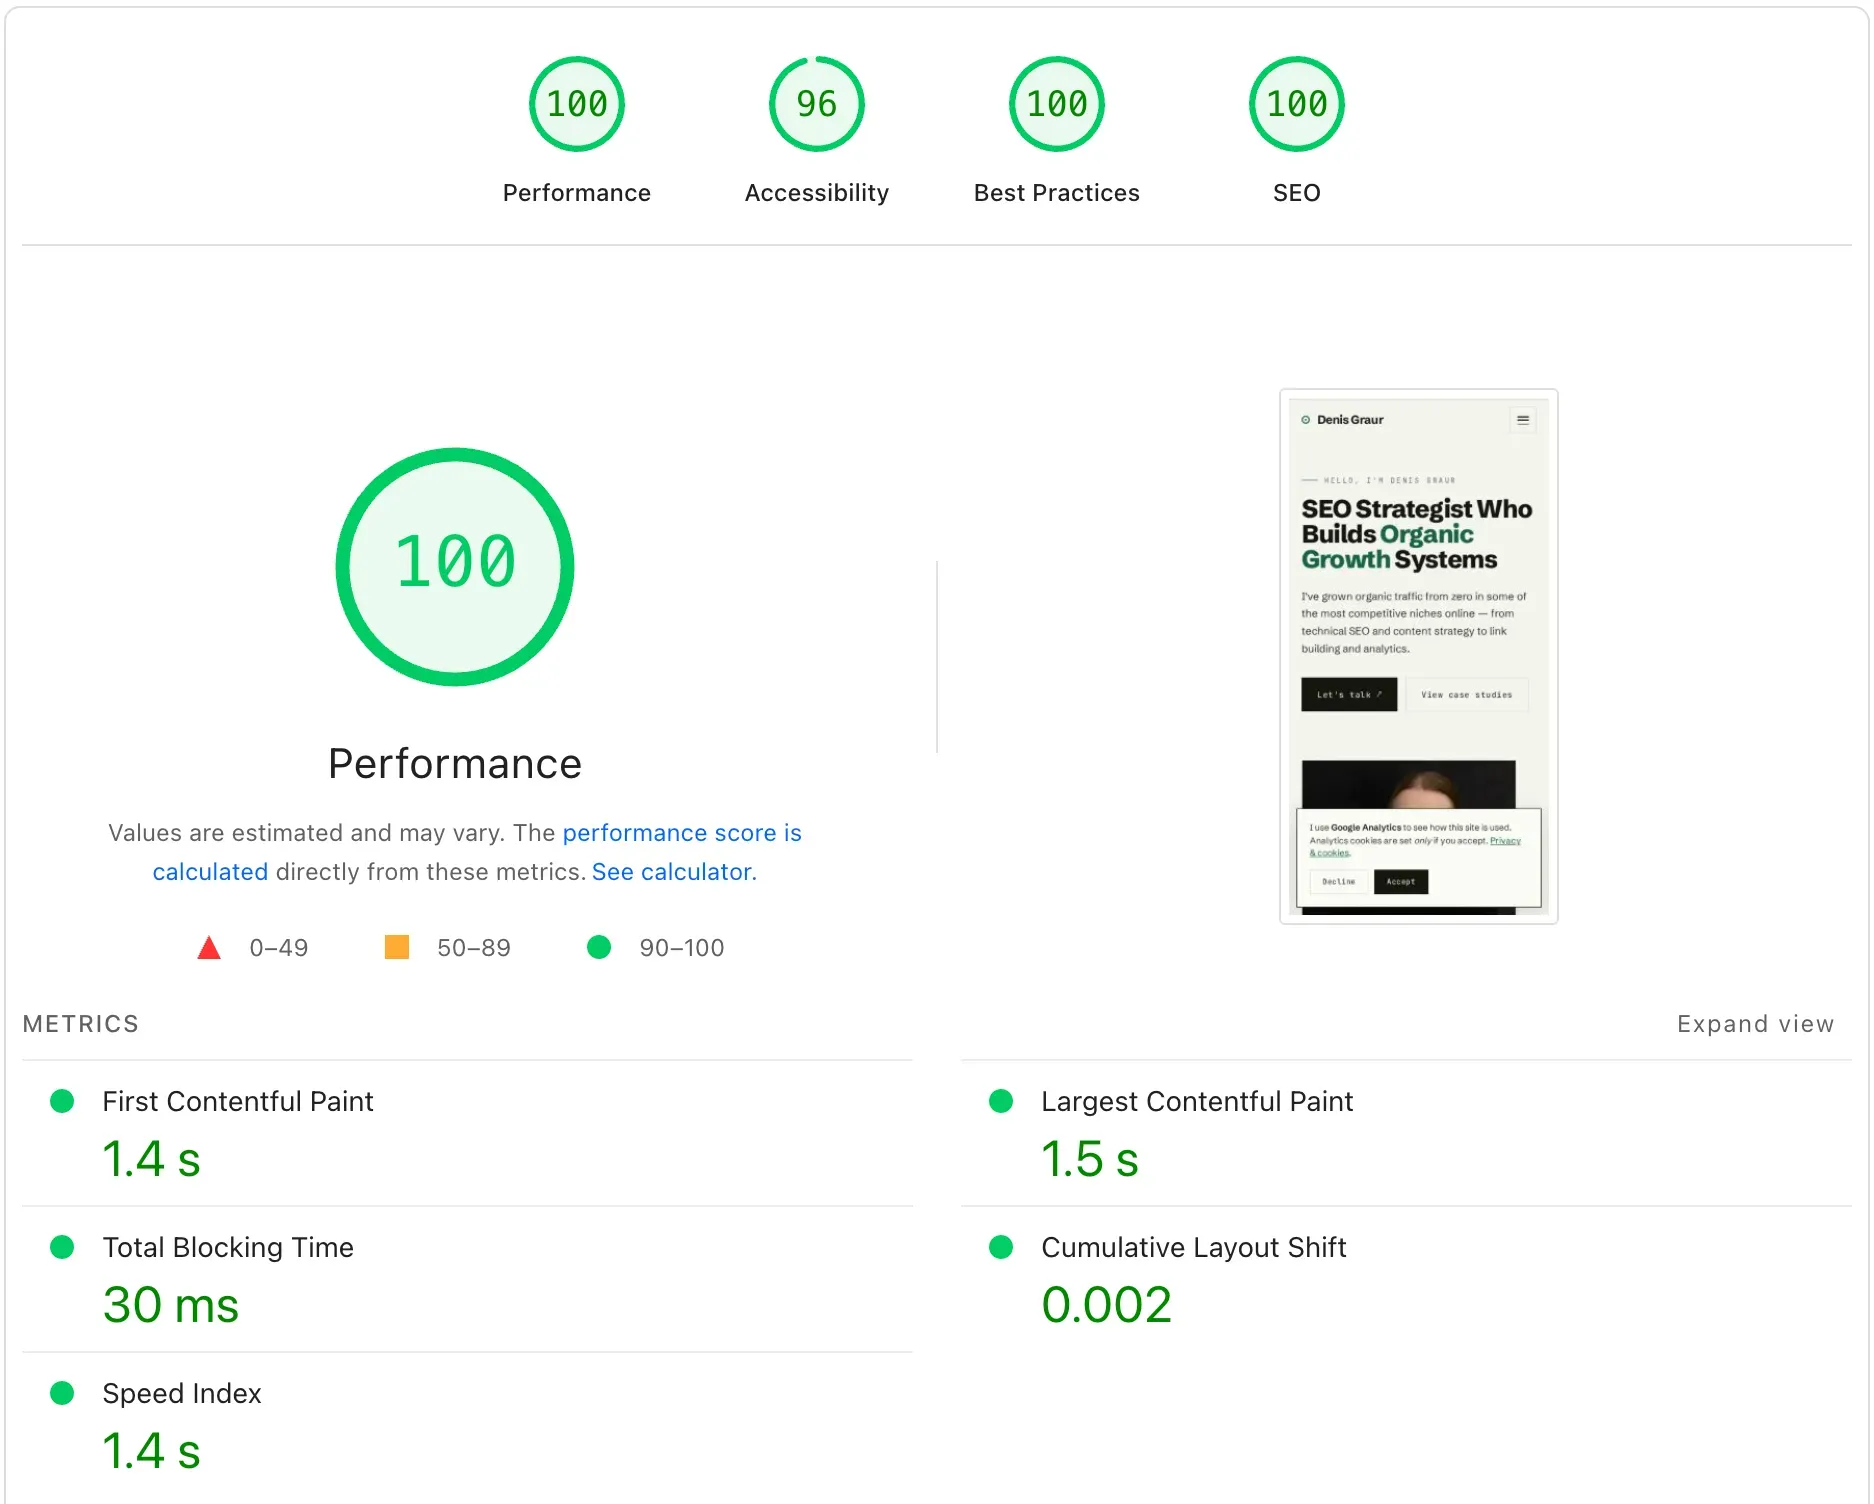
Task: Click the Decline cookie button in preview
Action: coord(1339,882)
